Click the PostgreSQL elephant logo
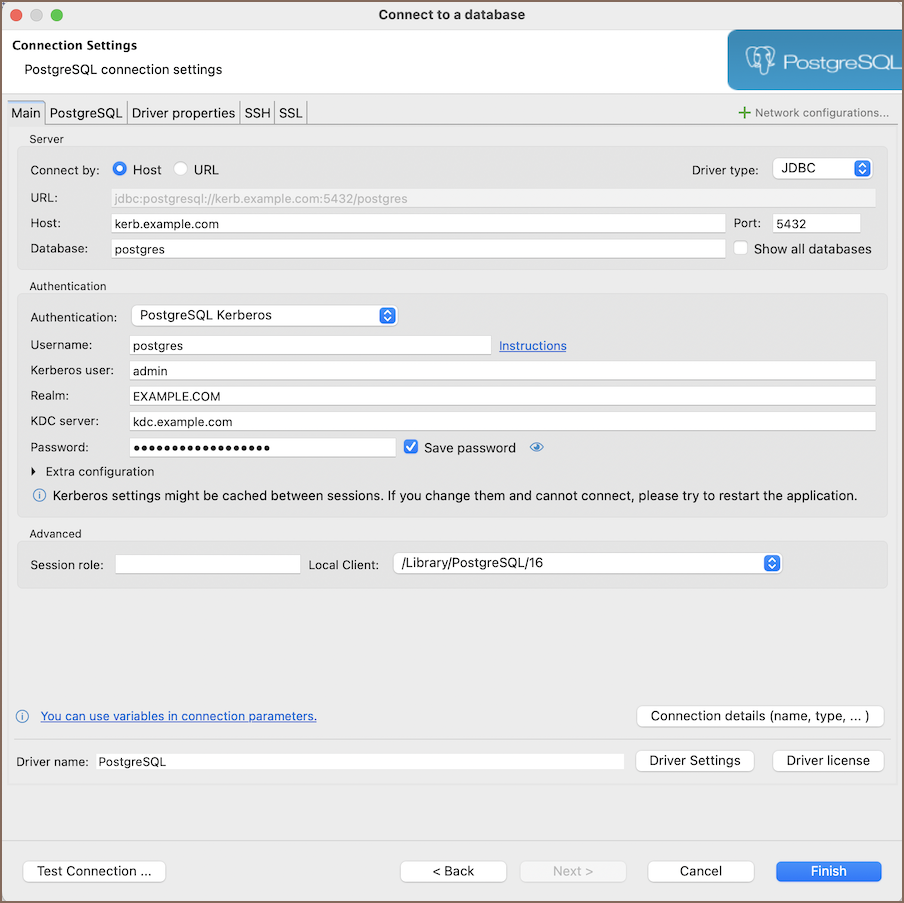Image resolution: width=904 pixels, height=903 pixels. [761, 61]
